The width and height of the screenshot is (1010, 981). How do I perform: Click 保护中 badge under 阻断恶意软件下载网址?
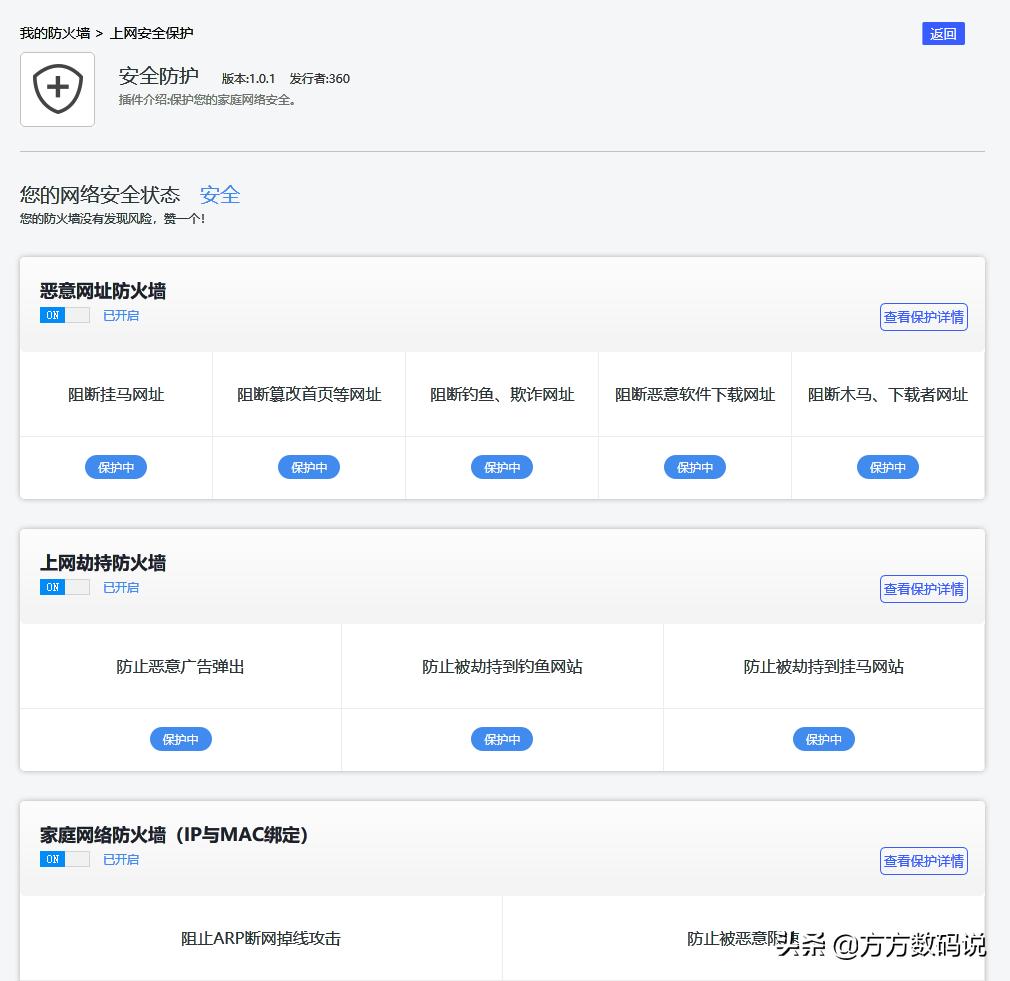coord(694,467)
